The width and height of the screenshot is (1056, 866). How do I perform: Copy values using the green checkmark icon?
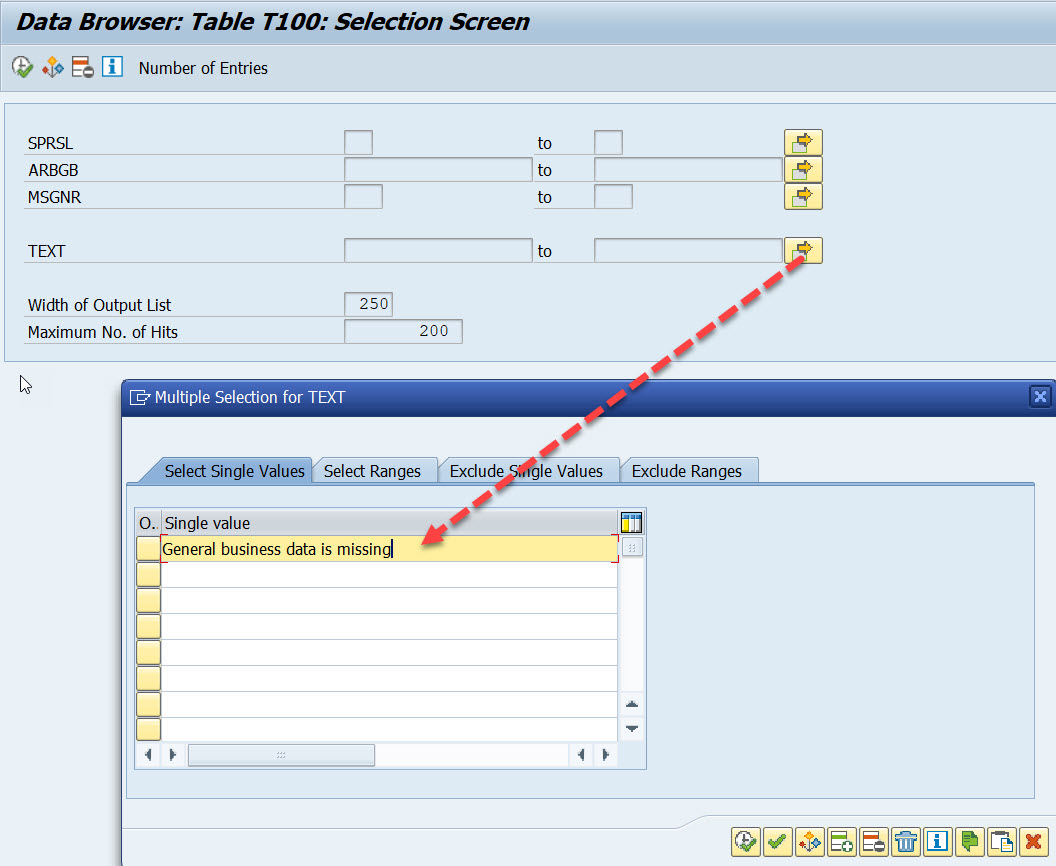click(777, 842)
